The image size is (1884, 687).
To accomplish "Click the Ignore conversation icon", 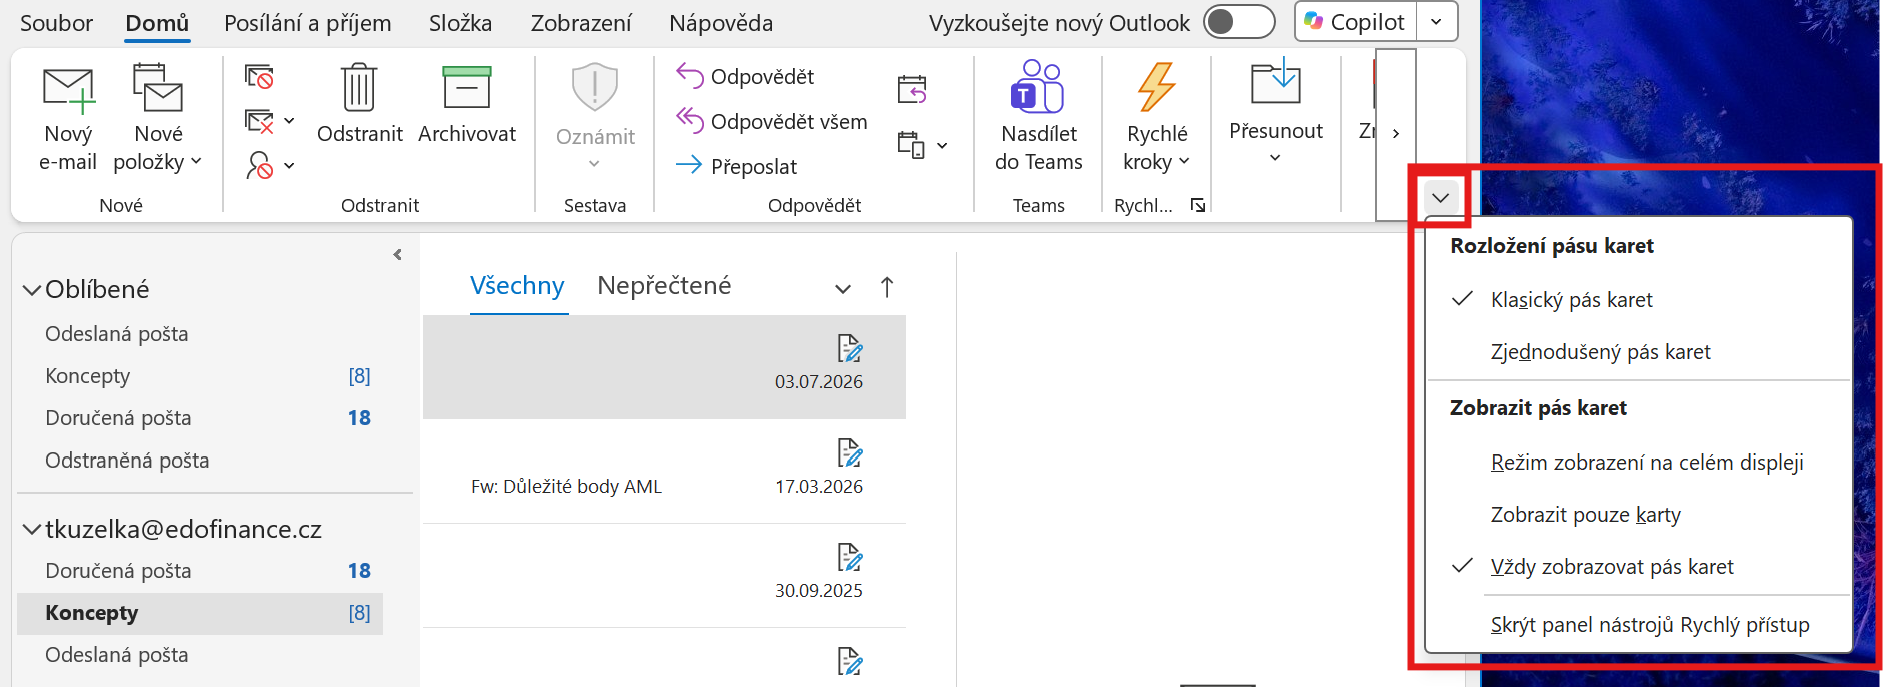I will tap(260, 76).
